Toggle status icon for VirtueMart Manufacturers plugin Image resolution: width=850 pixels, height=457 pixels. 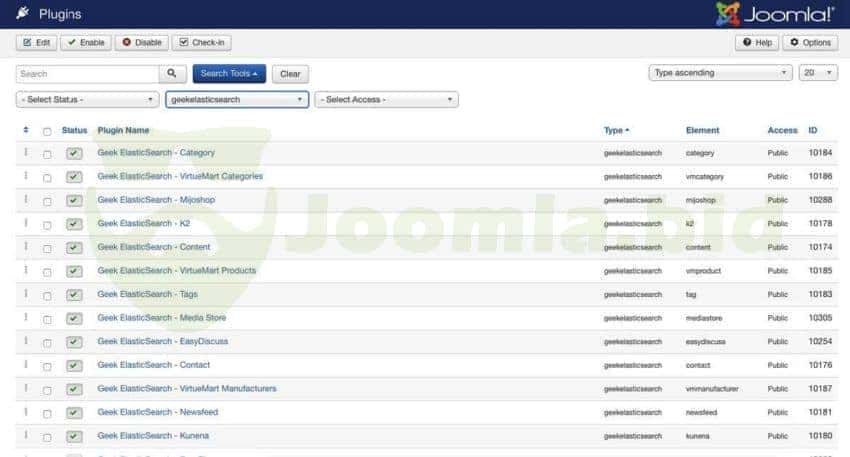74,389
